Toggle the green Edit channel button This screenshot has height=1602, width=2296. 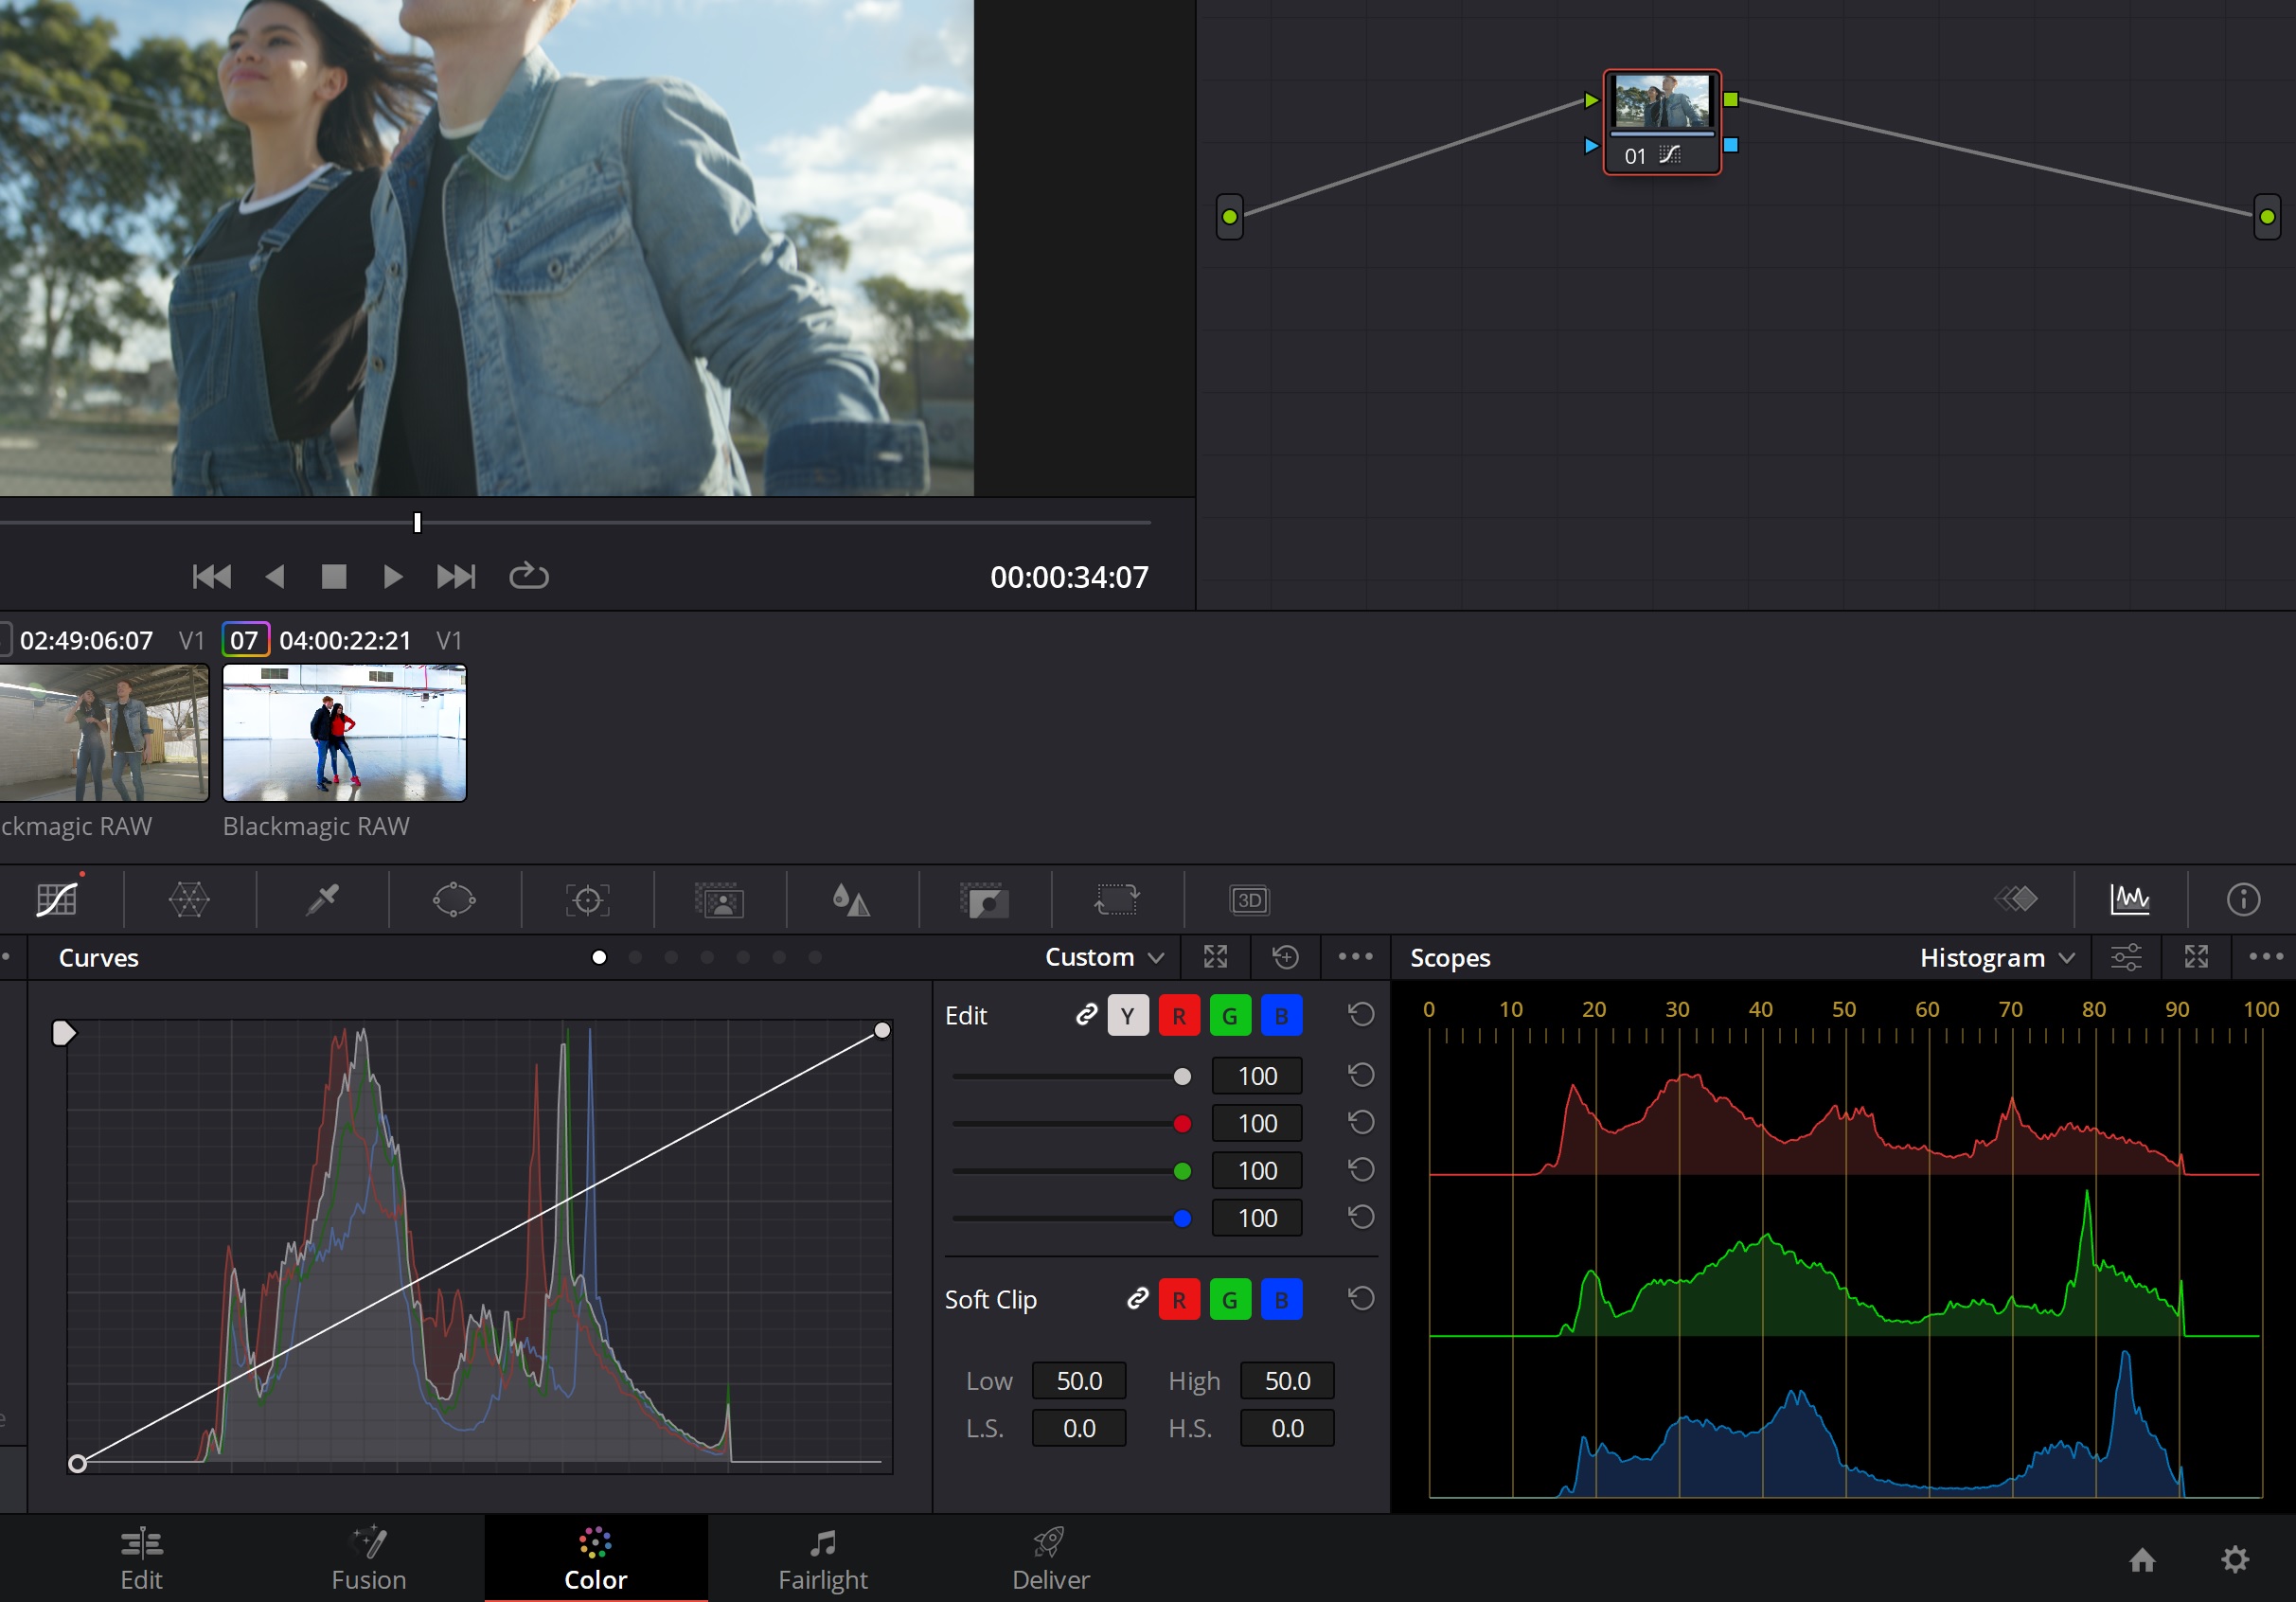pyautogui.click(x=1230, y=1016)
